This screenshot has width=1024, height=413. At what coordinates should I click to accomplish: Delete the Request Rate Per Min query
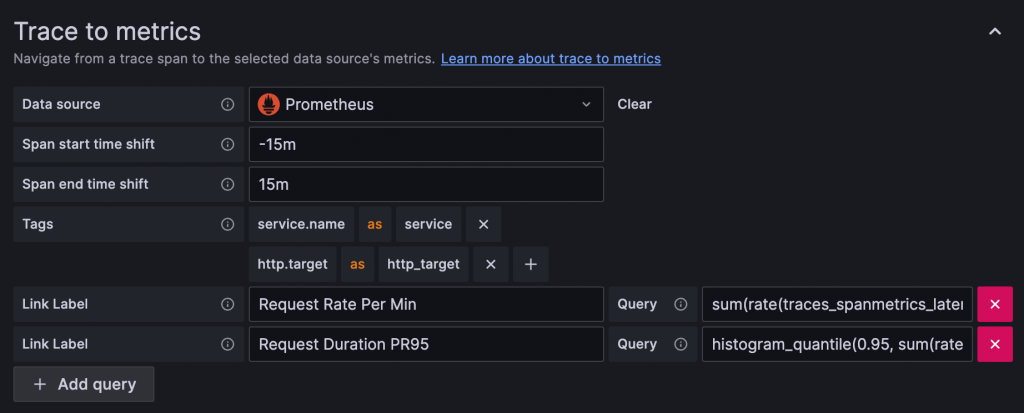(994, 304)
